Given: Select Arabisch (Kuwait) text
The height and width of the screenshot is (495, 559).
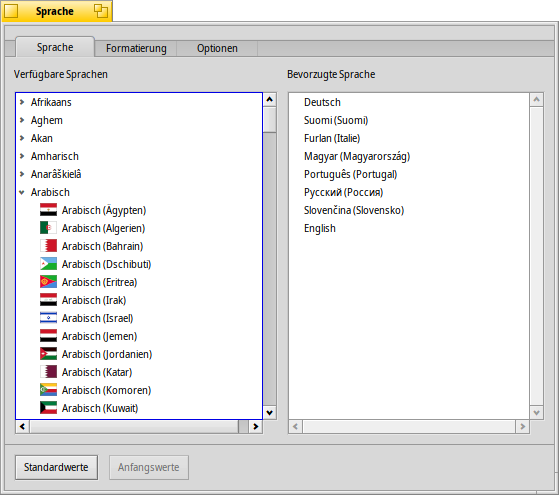Looking at the screenshot, I should (x=100, y=408).
